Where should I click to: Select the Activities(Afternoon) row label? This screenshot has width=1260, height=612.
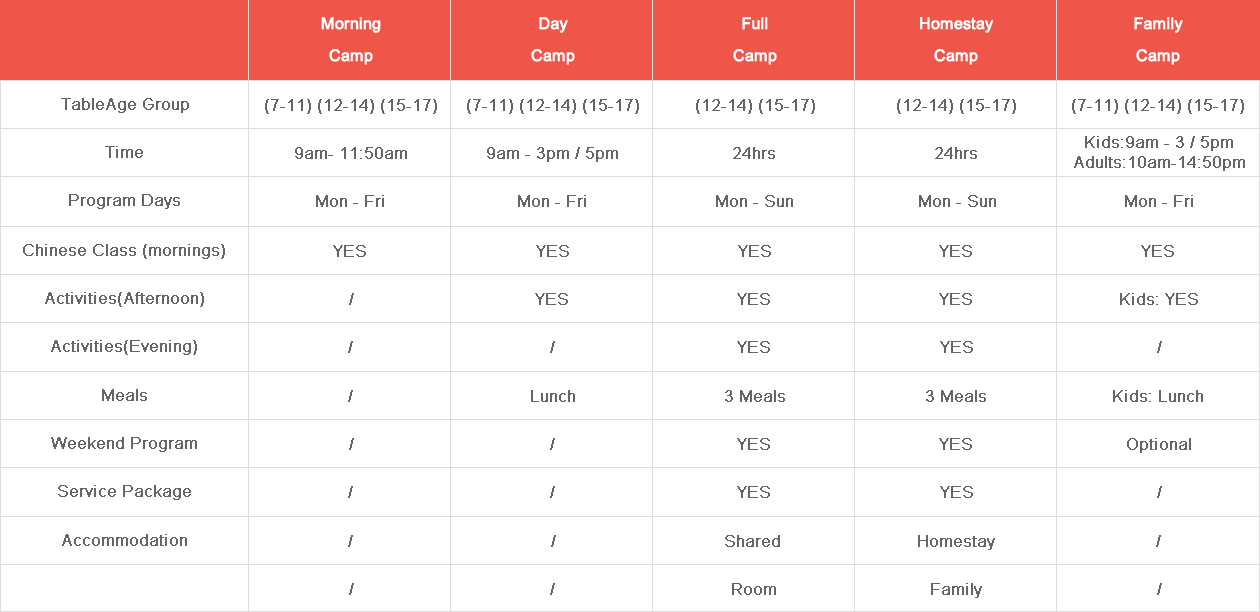click(x=124, y=298)
